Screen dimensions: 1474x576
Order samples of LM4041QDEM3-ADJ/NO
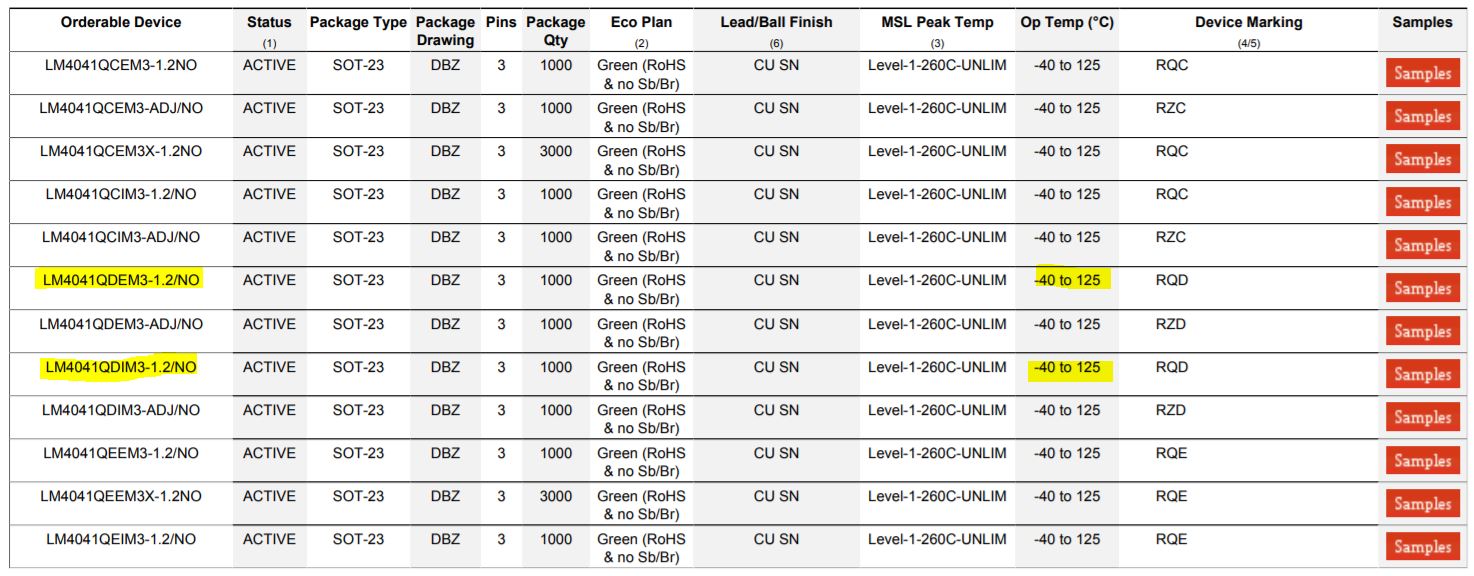tap(1422, 331)
